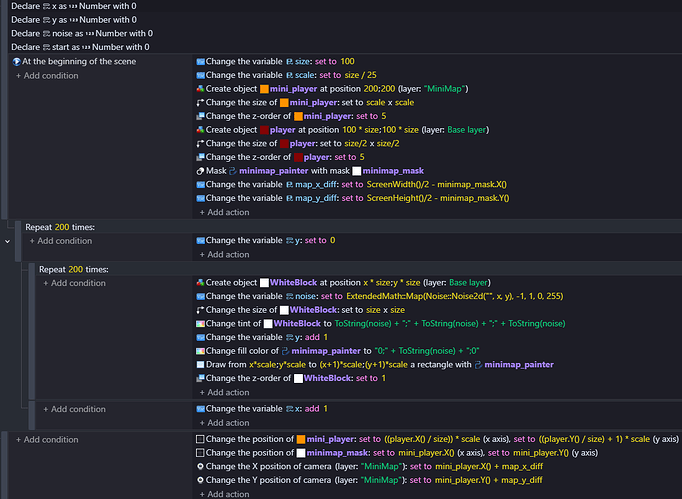Click 'Add action' below map_y_diff action
Image resolution: width=682 pixels, height=499 pixels.
click(x=224, y=212)
